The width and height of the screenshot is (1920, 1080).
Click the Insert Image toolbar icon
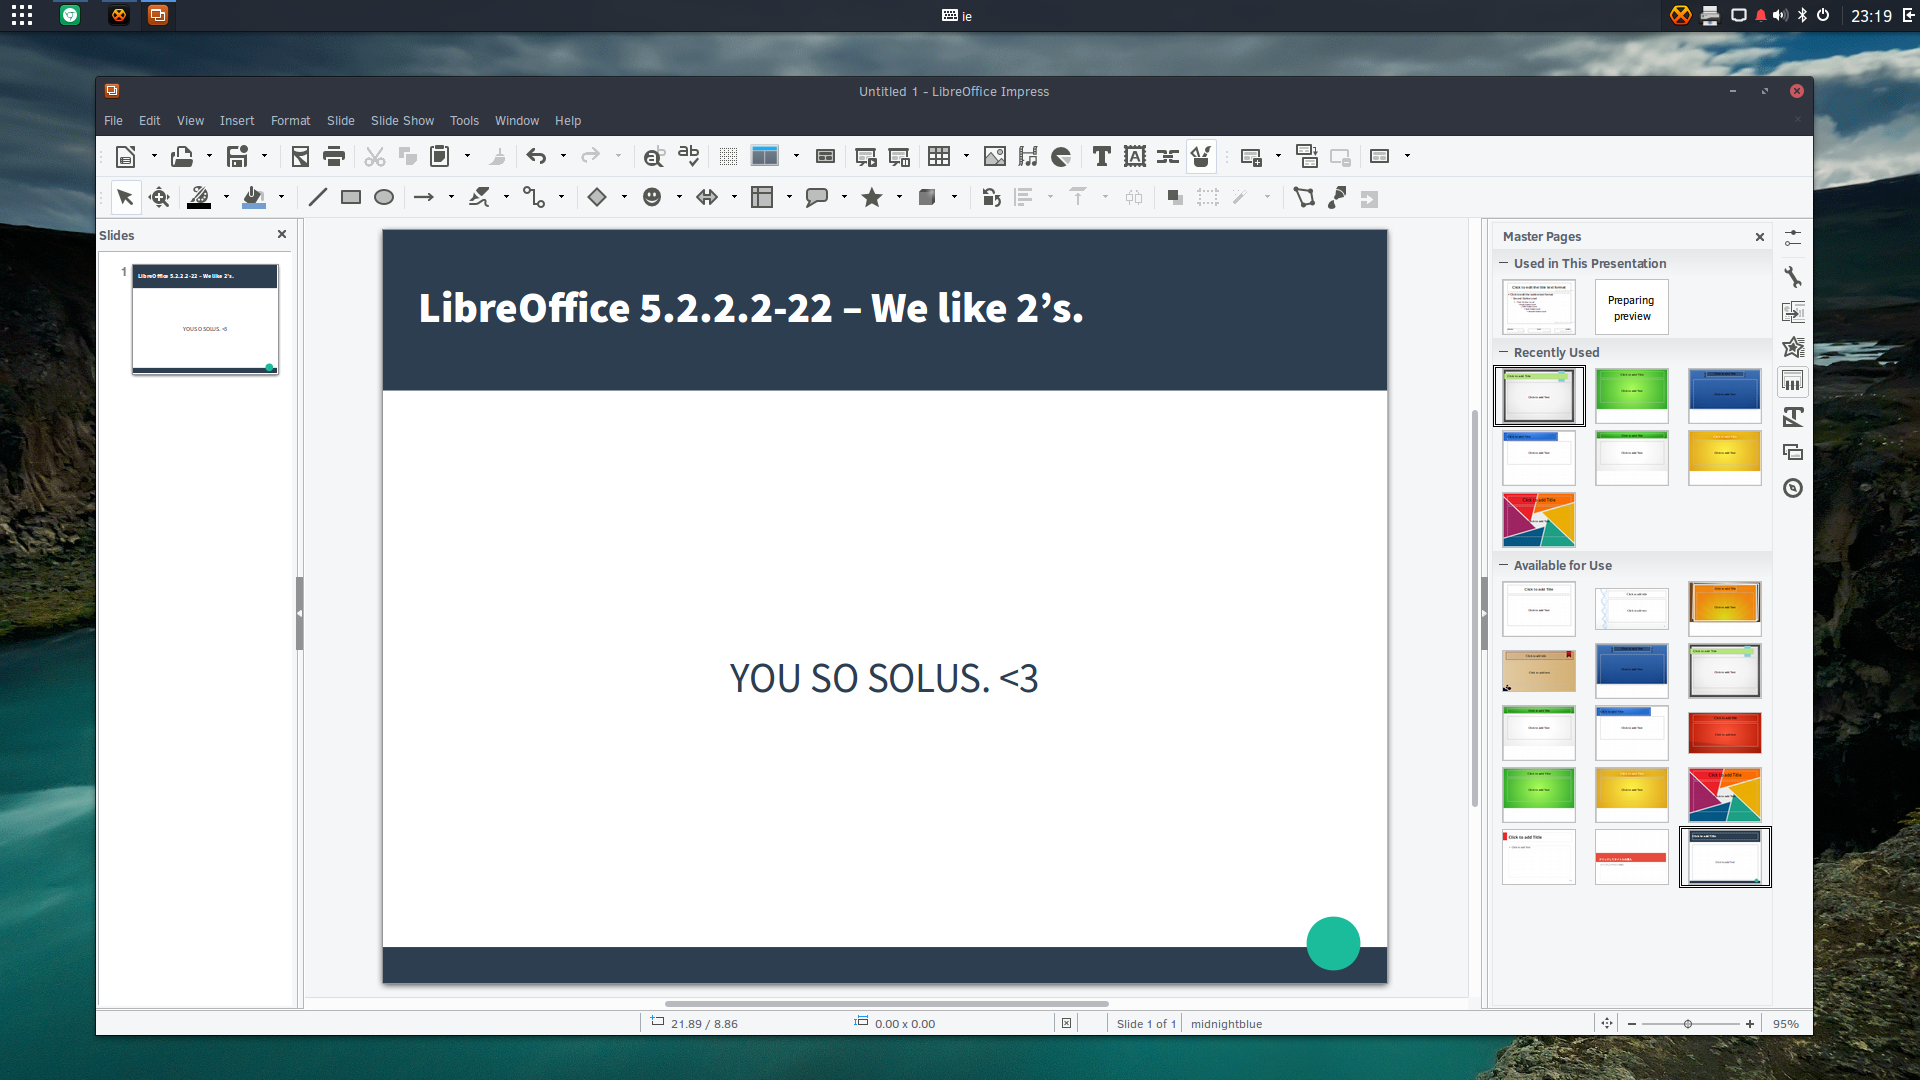[x=994, y=156]
